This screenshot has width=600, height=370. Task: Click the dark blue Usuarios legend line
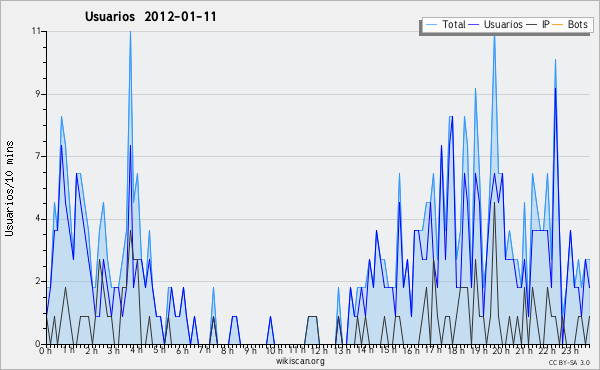[474, 25]
